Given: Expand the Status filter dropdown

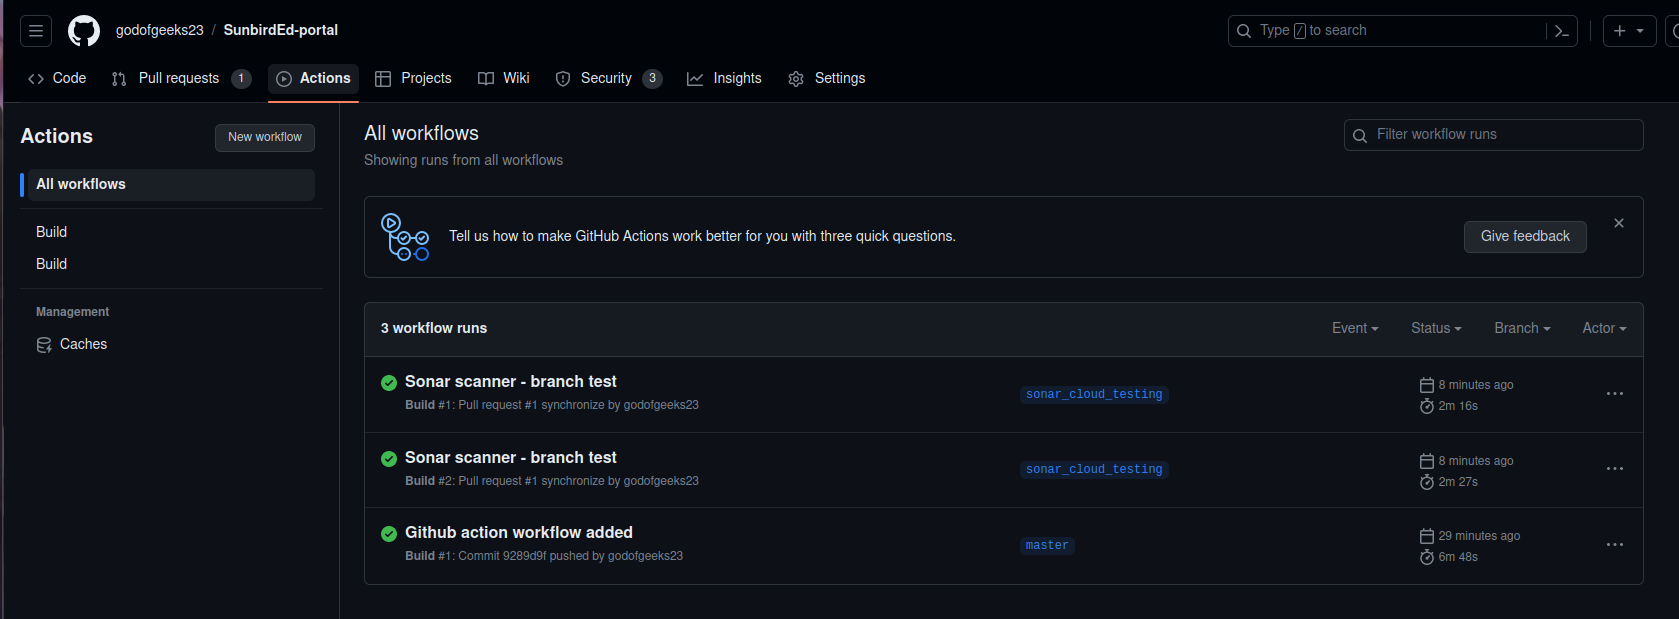Looking at the screenshot, I should pyautogui.click(x=1435, y=328).
